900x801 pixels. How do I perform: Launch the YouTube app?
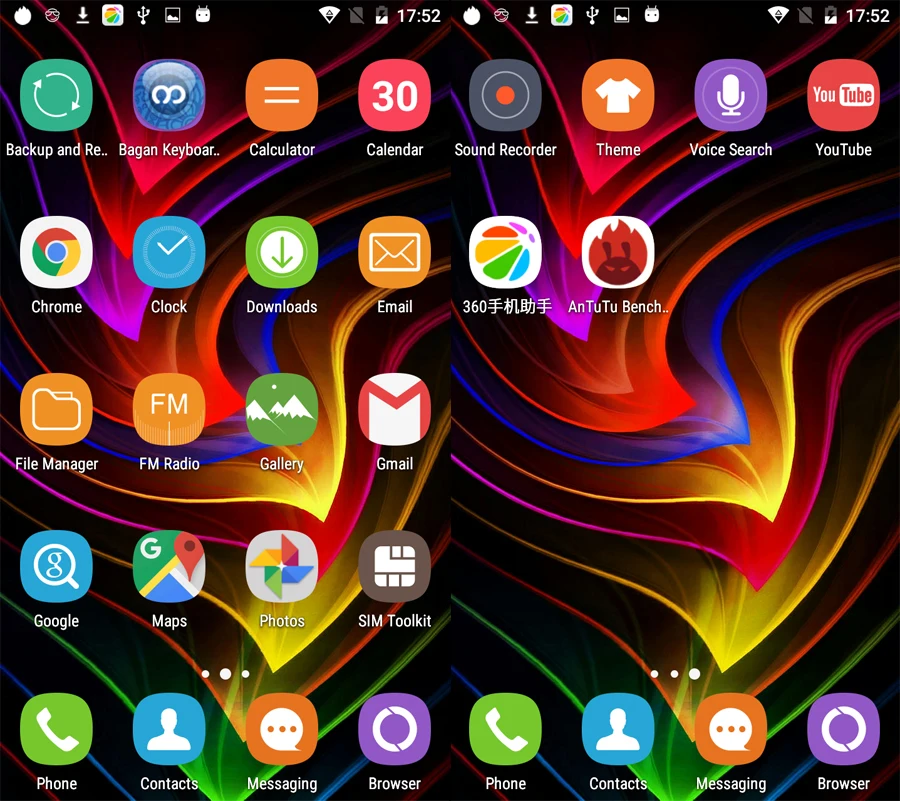tap(843, 95)
